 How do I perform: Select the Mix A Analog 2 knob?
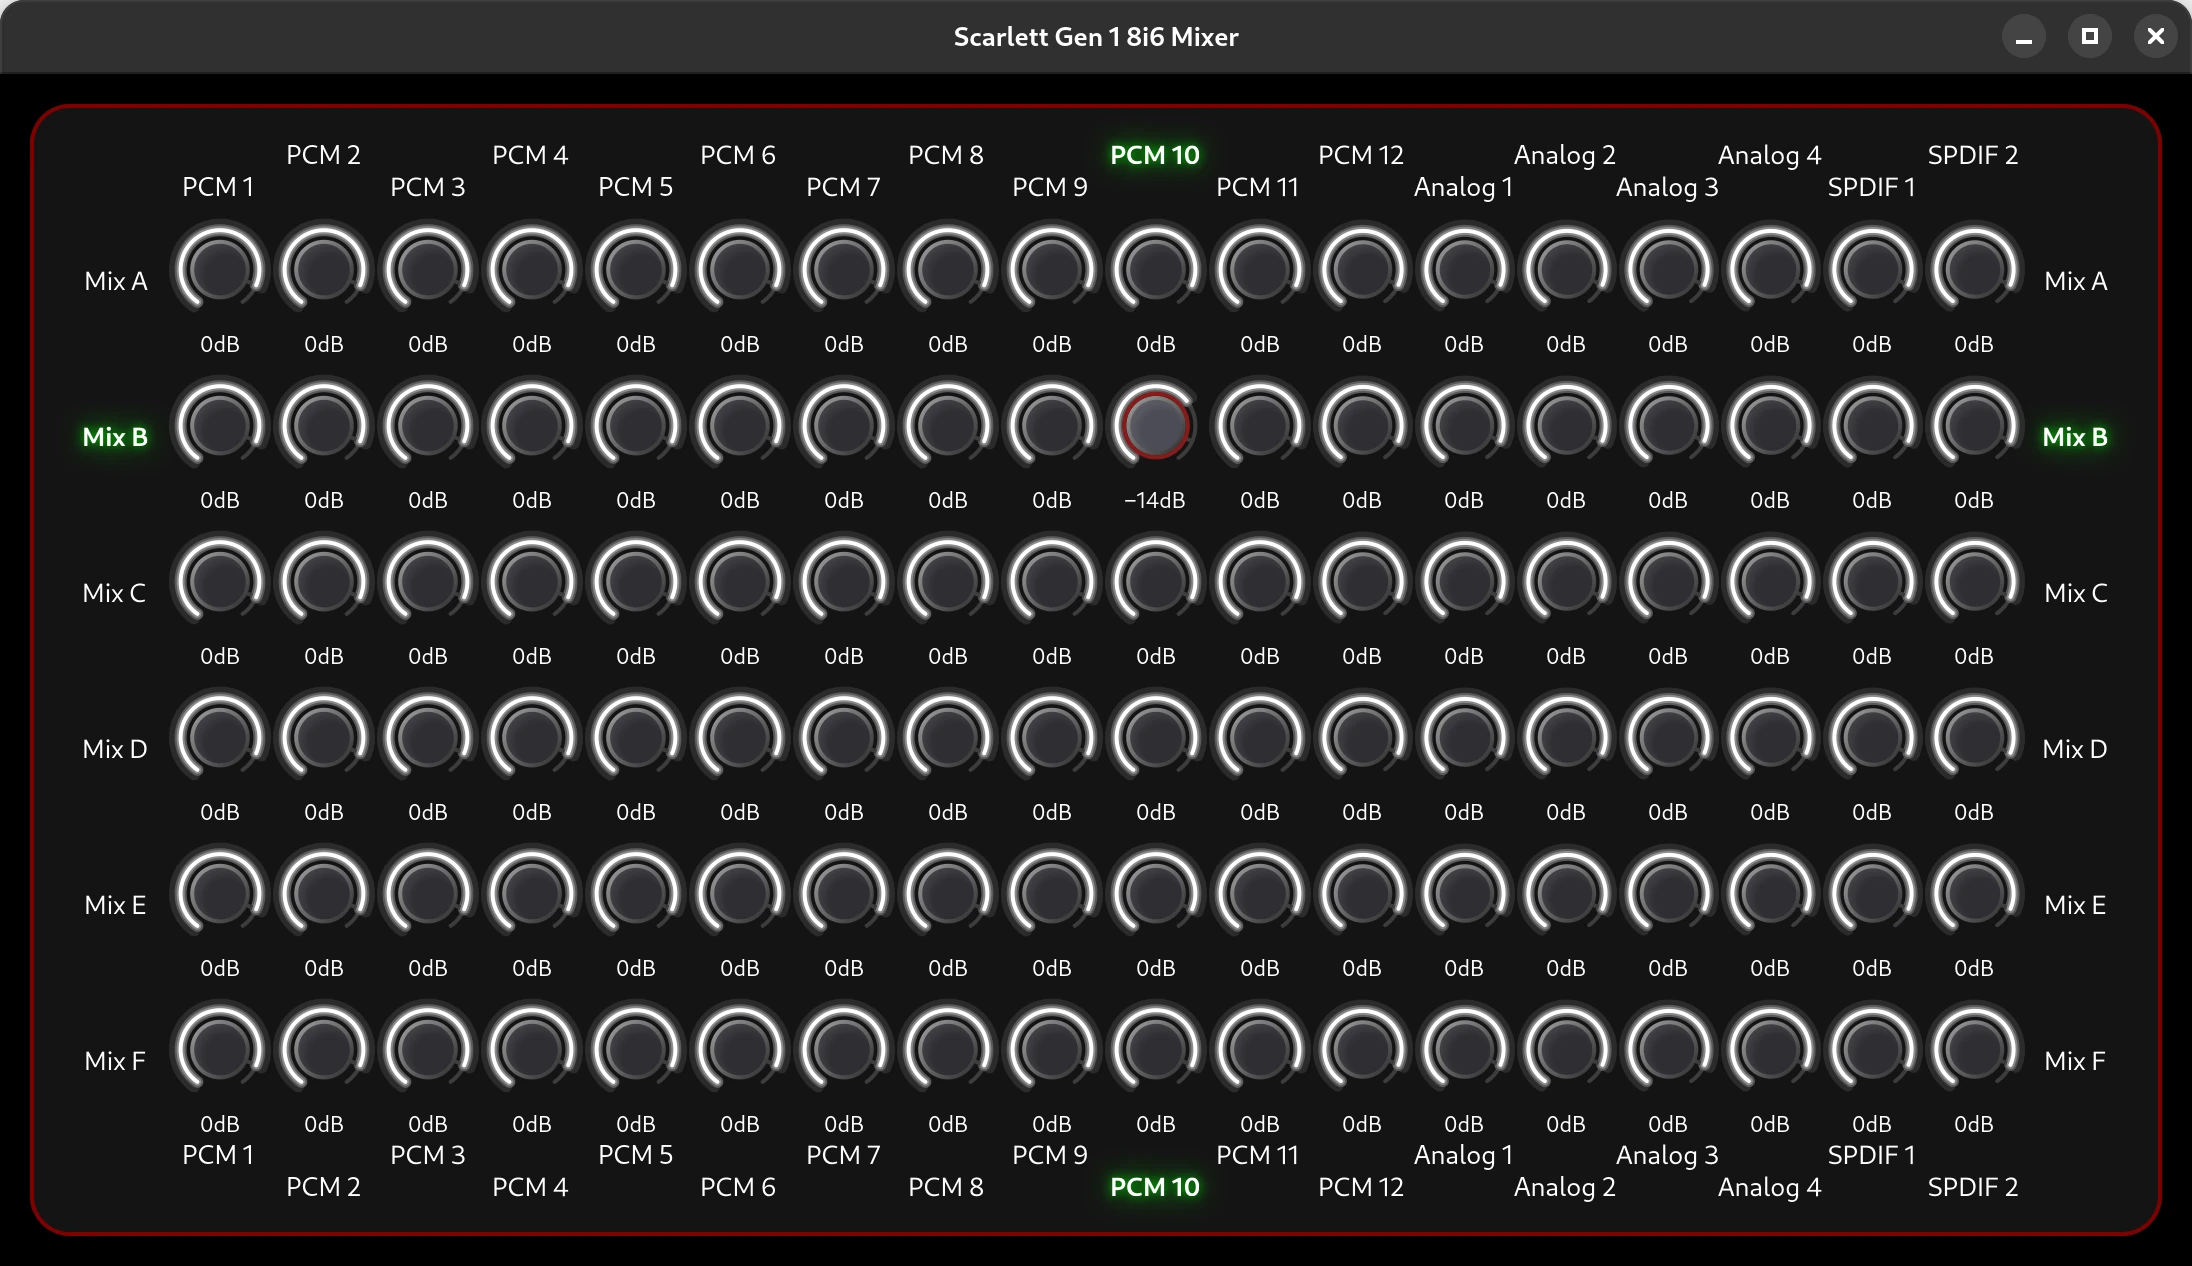pos(1566,269)
